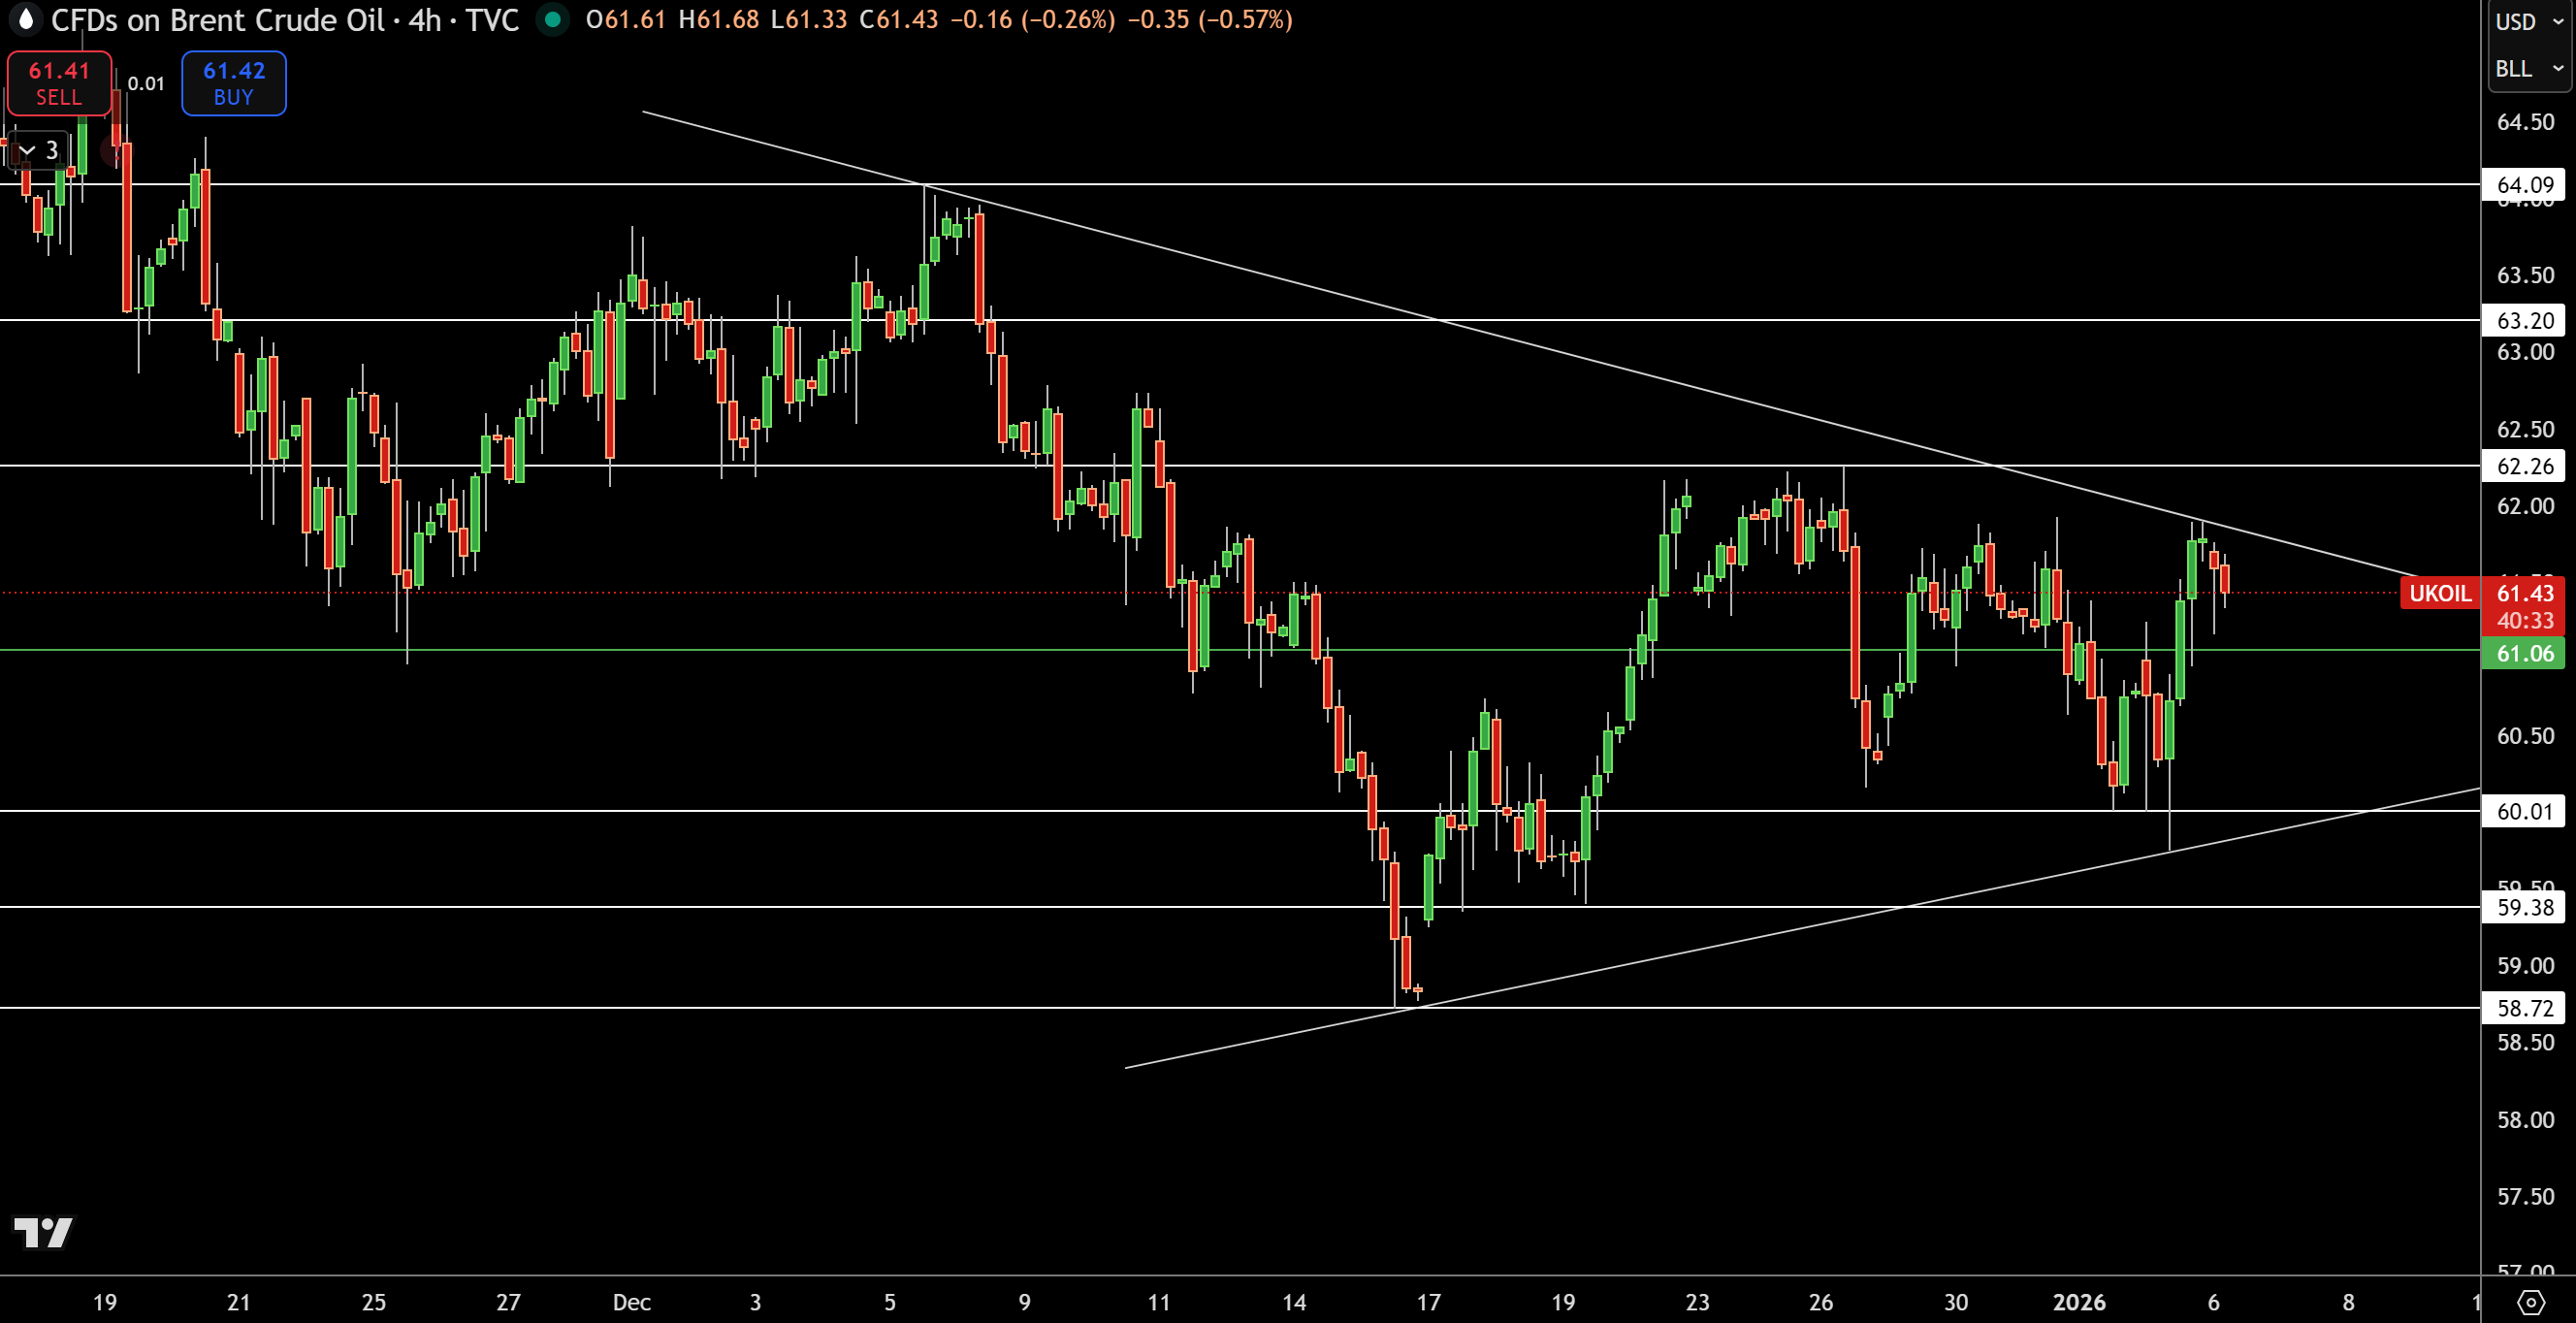The image size is (2576, 1323).
Task: Select the descending upper trend line
Action: pos(1530,344)
